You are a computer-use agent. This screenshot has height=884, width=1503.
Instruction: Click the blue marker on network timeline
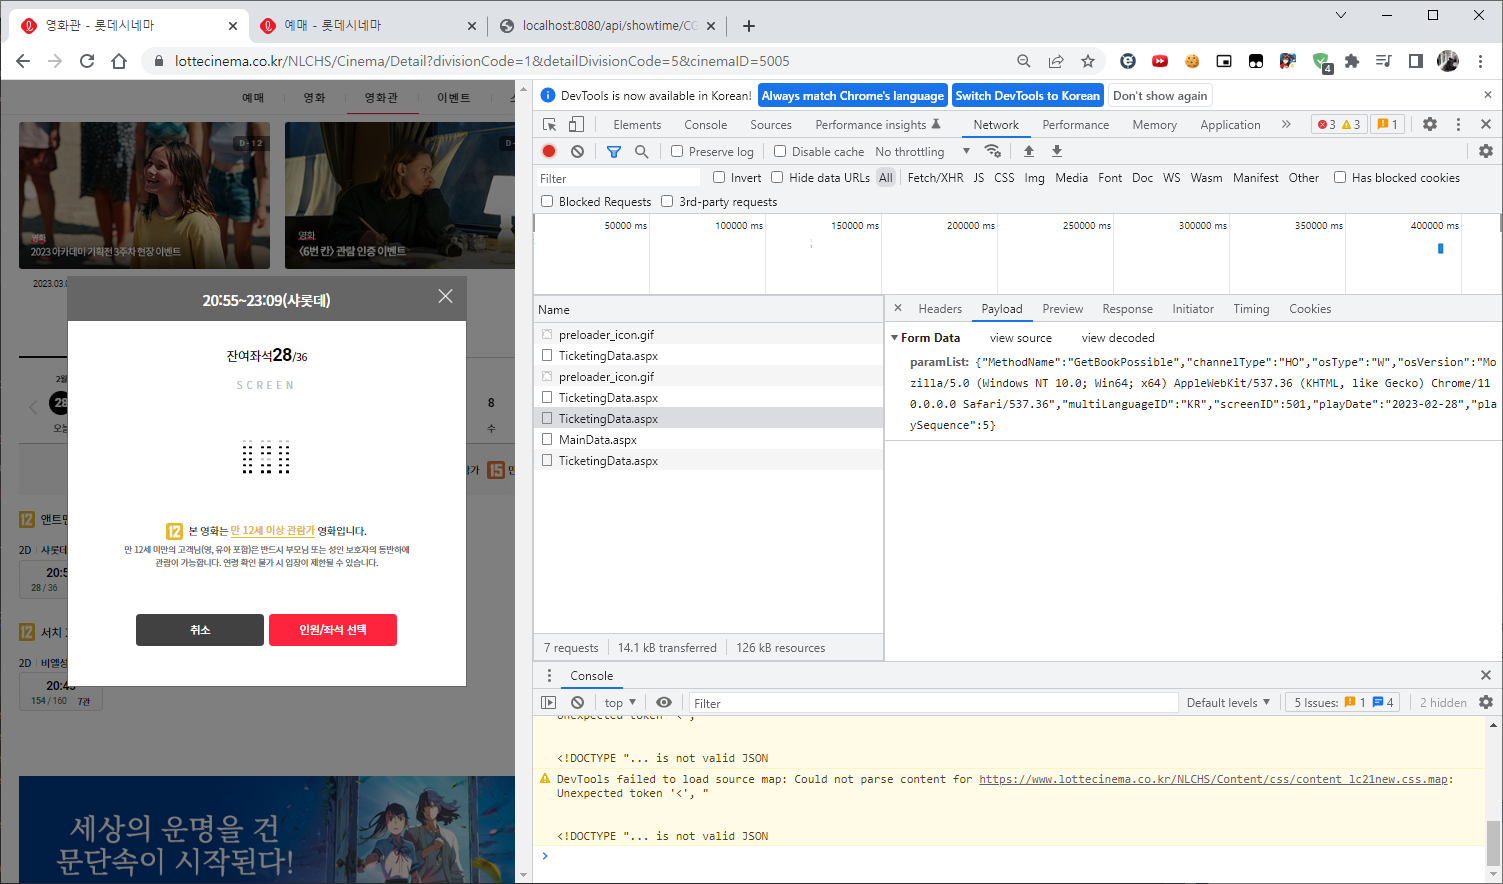1440,248
